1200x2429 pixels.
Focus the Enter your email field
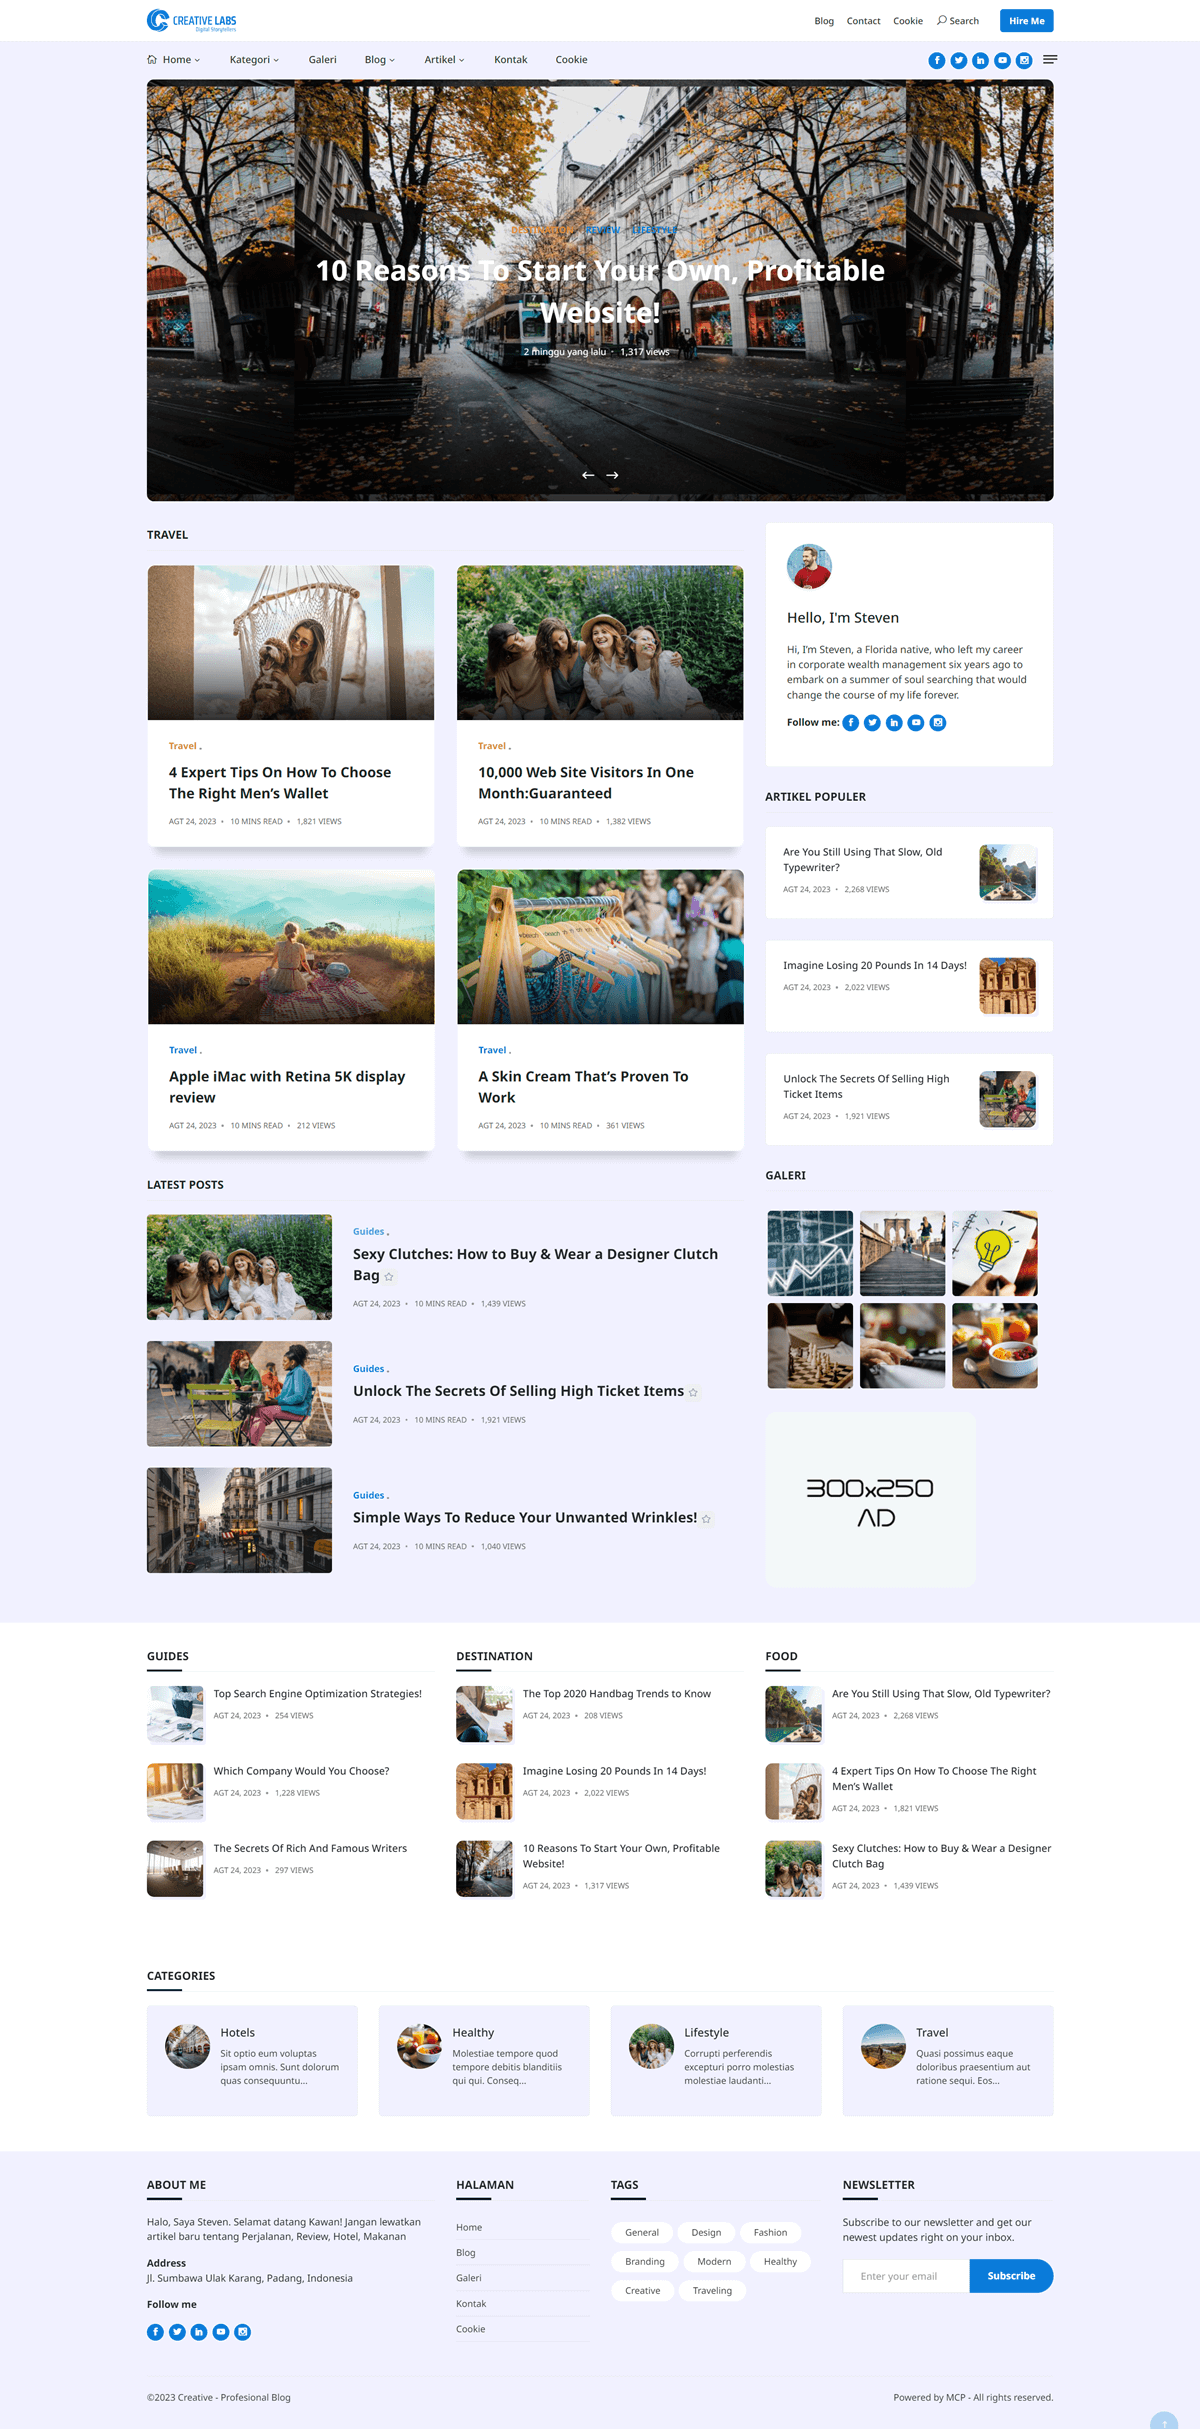click(x=905, y=2276)
